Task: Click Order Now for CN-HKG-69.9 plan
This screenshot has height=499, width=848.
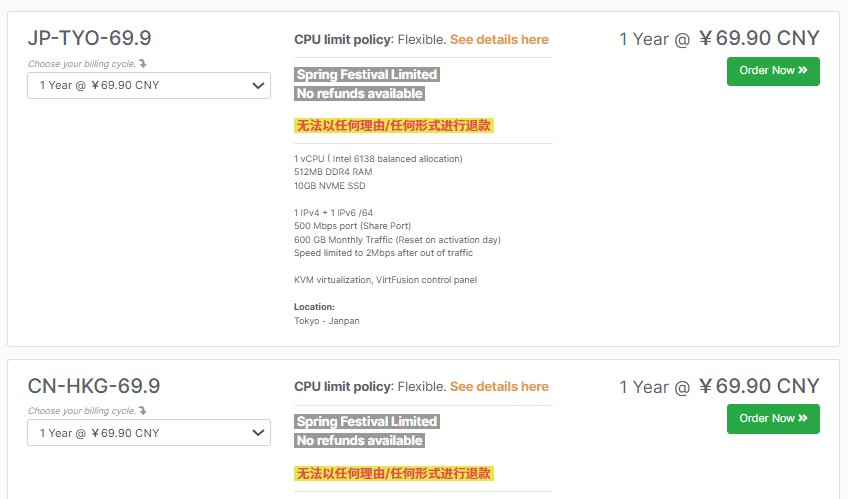Action: (x=772, y=419)
